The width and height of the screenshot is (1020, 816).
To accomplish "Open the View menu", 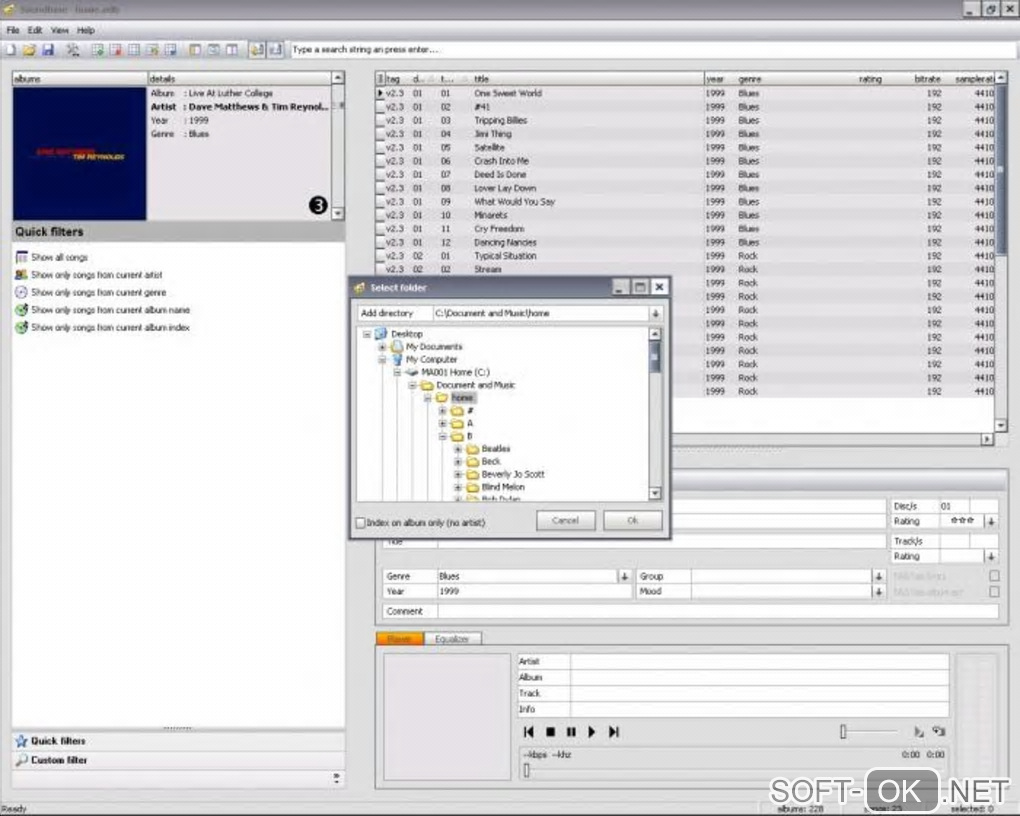I will pyautogui.click(x=60, y=31).
